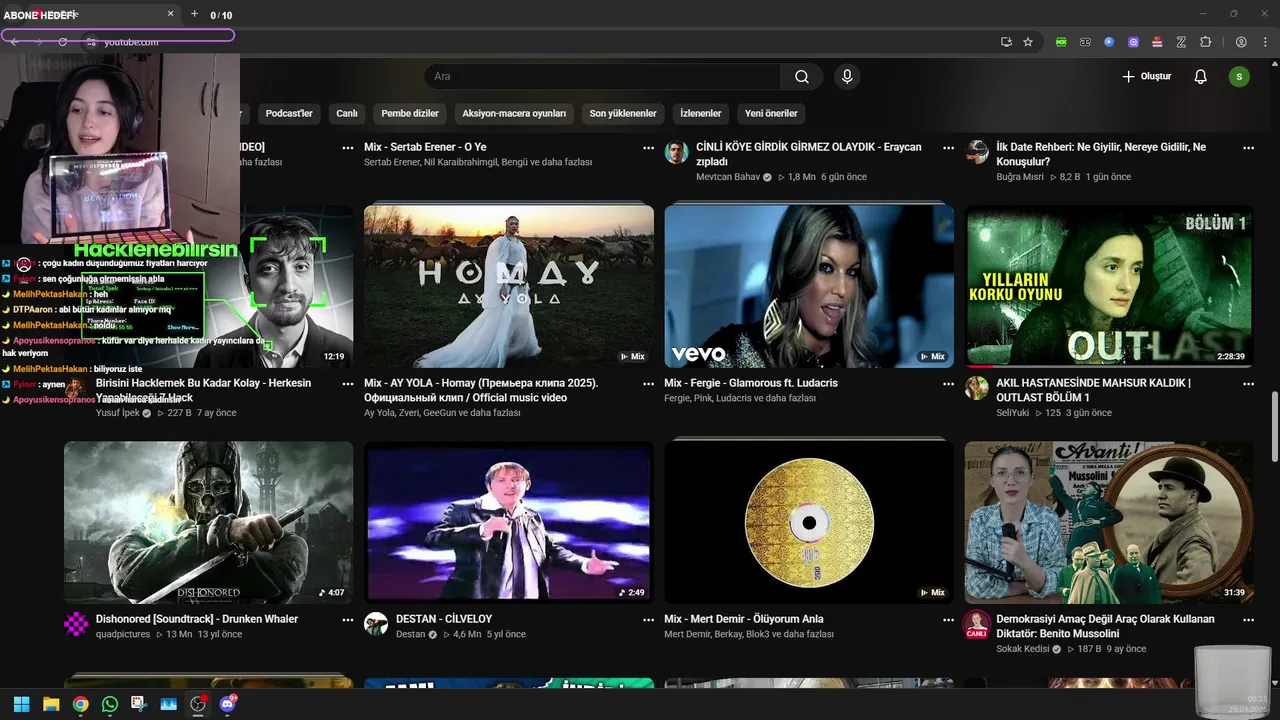Open the Mevtcan Bahav channel name
Screen dimensions: 1280x720
point(728,177)
